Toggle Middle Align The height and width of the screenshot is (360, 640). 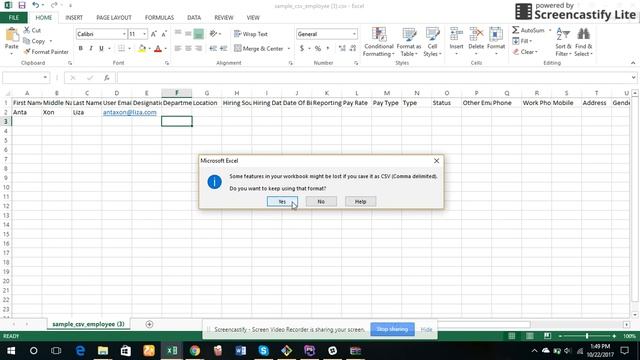[x=188, y=34]
